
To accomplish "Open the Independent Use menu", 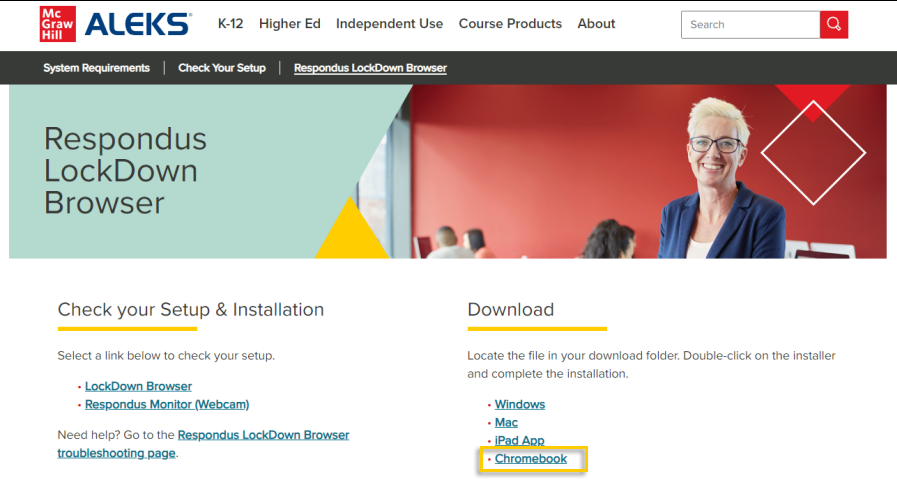I will pyautogui.click(x=389, y=24).
